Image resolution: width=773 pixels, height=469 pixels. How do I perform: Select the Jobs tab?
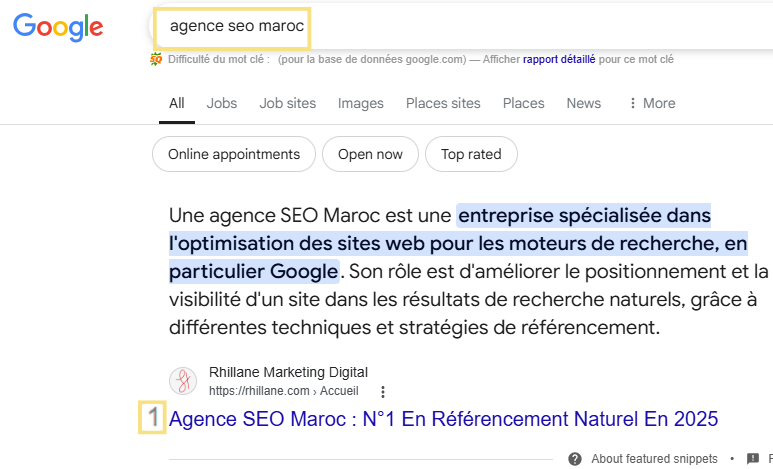[222, 103]
